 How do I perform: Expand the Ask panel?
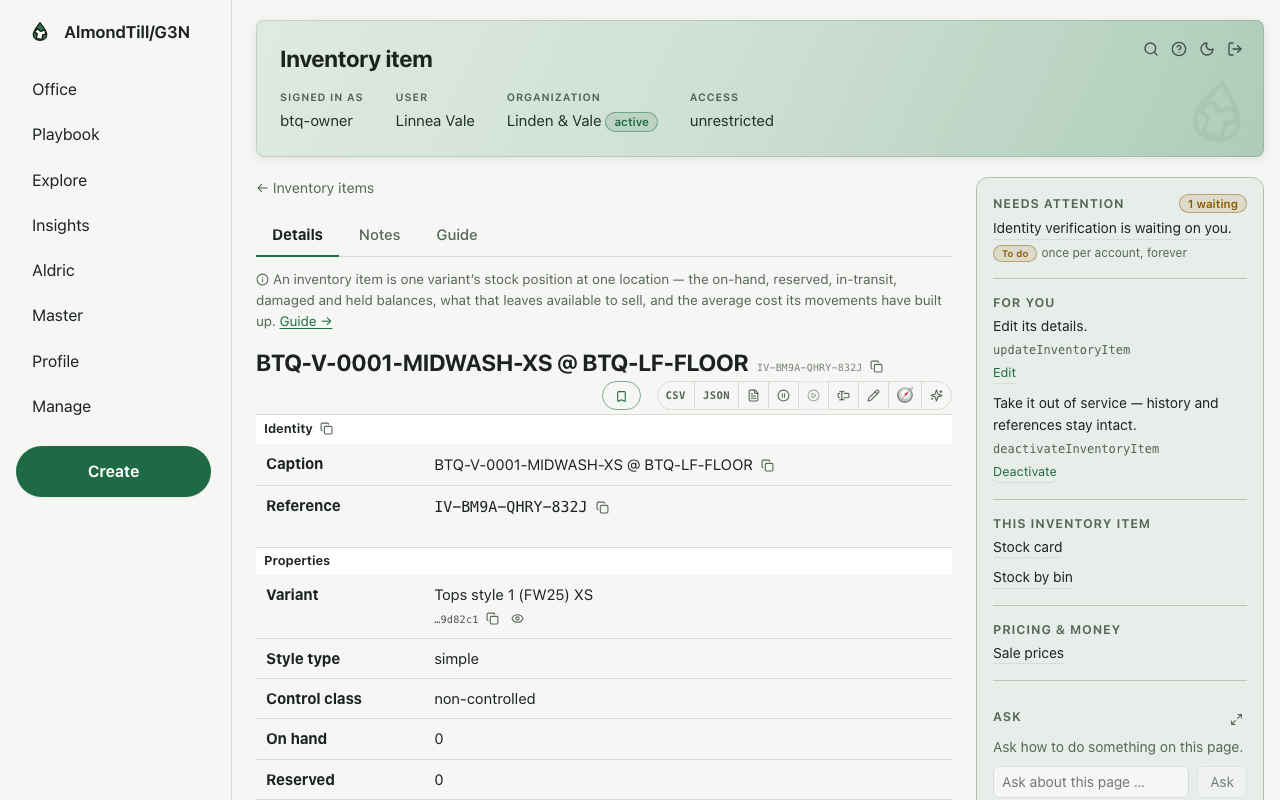tap(1236, 719)
